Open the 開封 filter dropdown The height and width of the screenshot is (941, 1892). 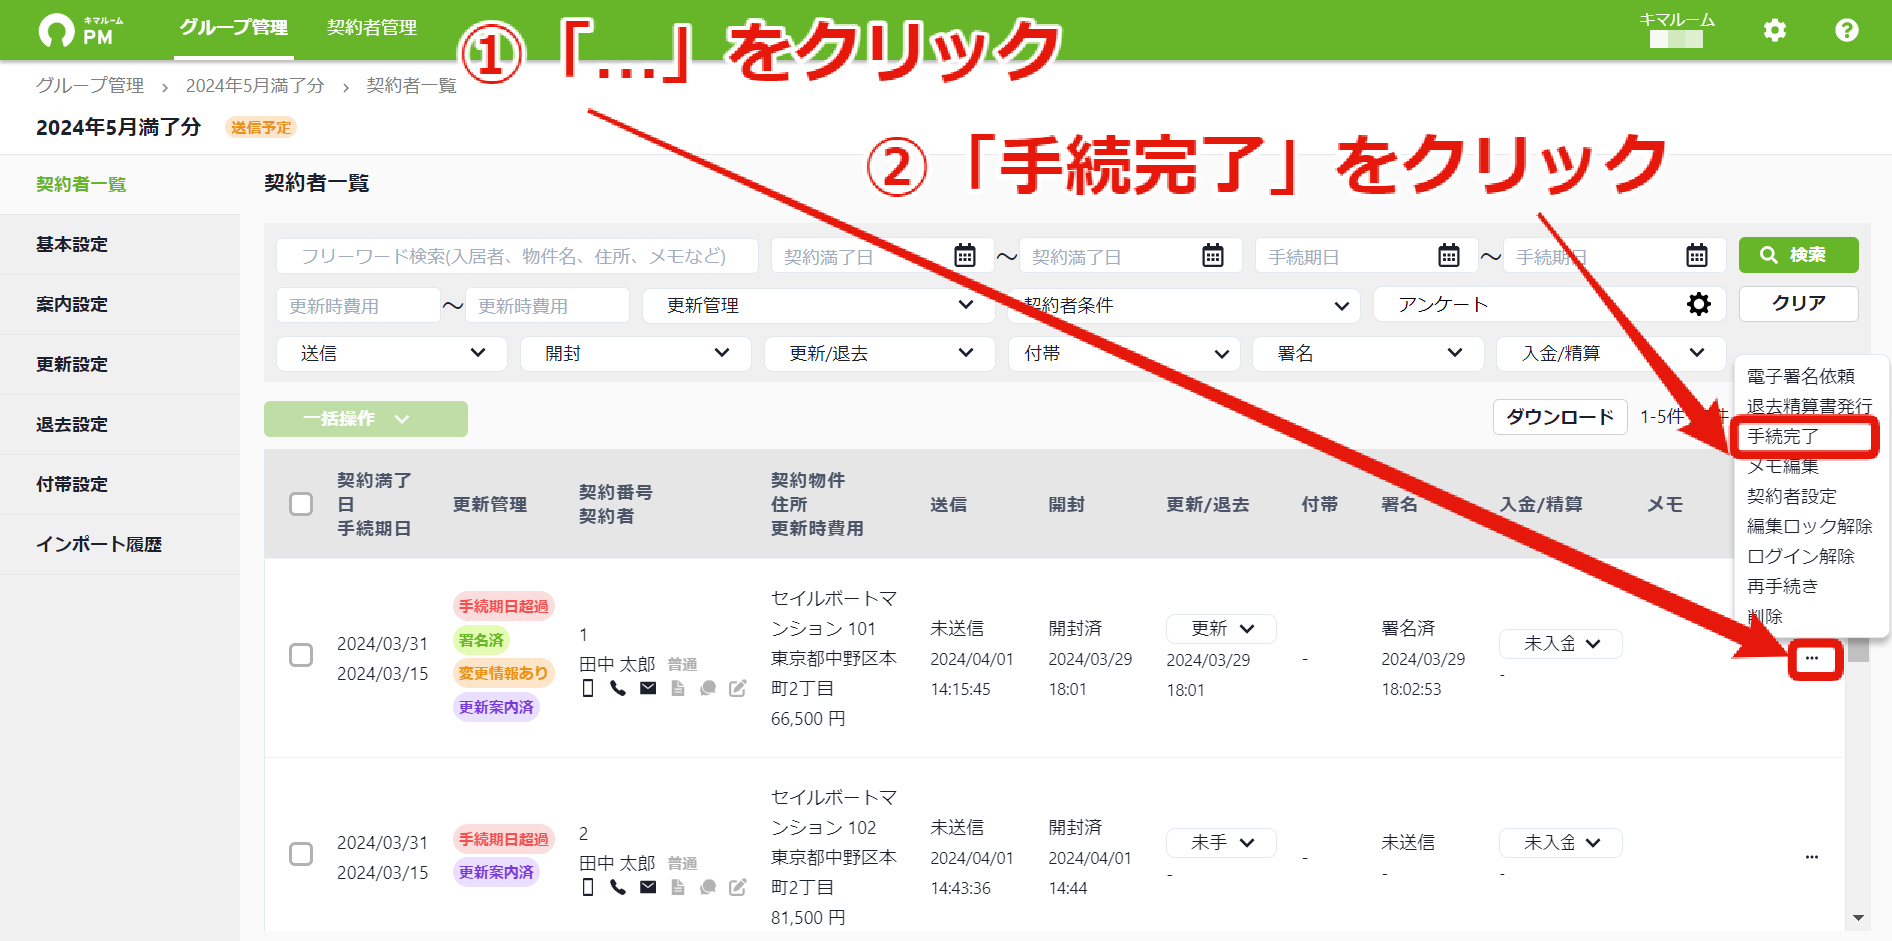636,353
